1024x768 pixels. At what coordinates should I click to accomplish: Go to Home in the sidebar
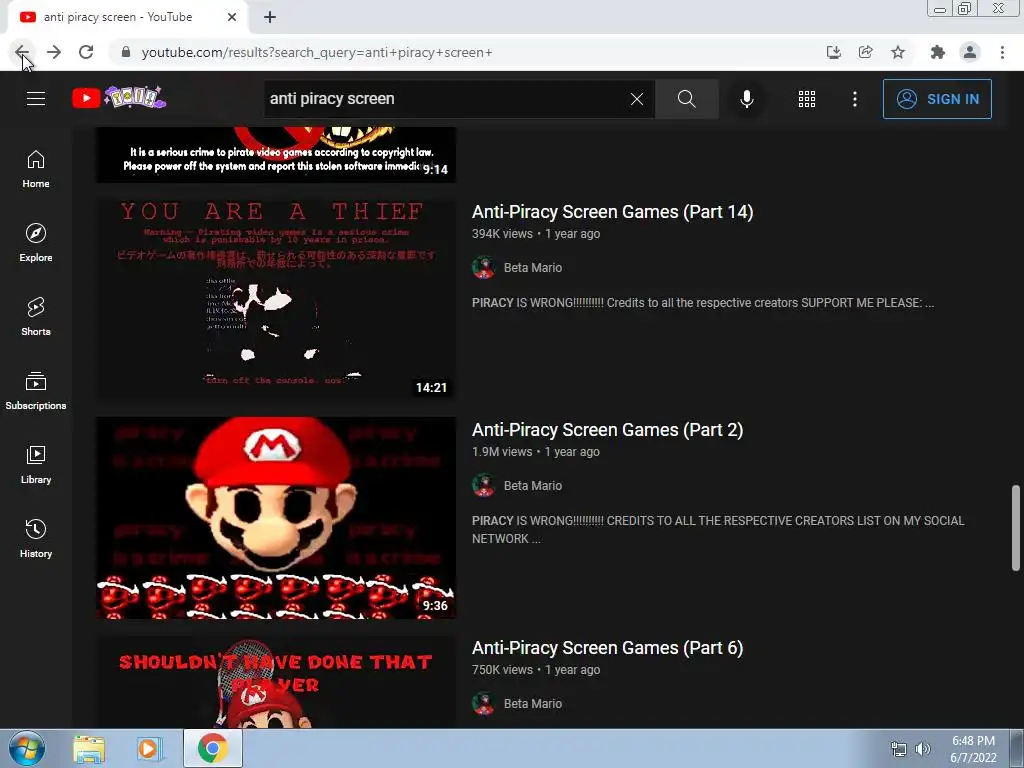(x=36, y=169)
